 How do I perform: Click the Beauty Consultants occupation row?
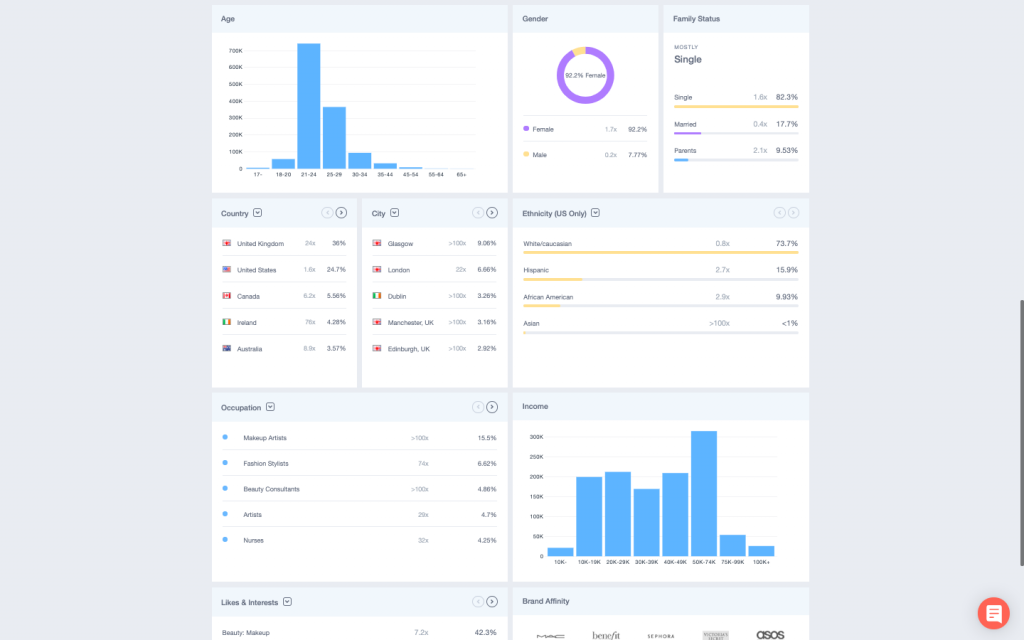pos(359,488)
